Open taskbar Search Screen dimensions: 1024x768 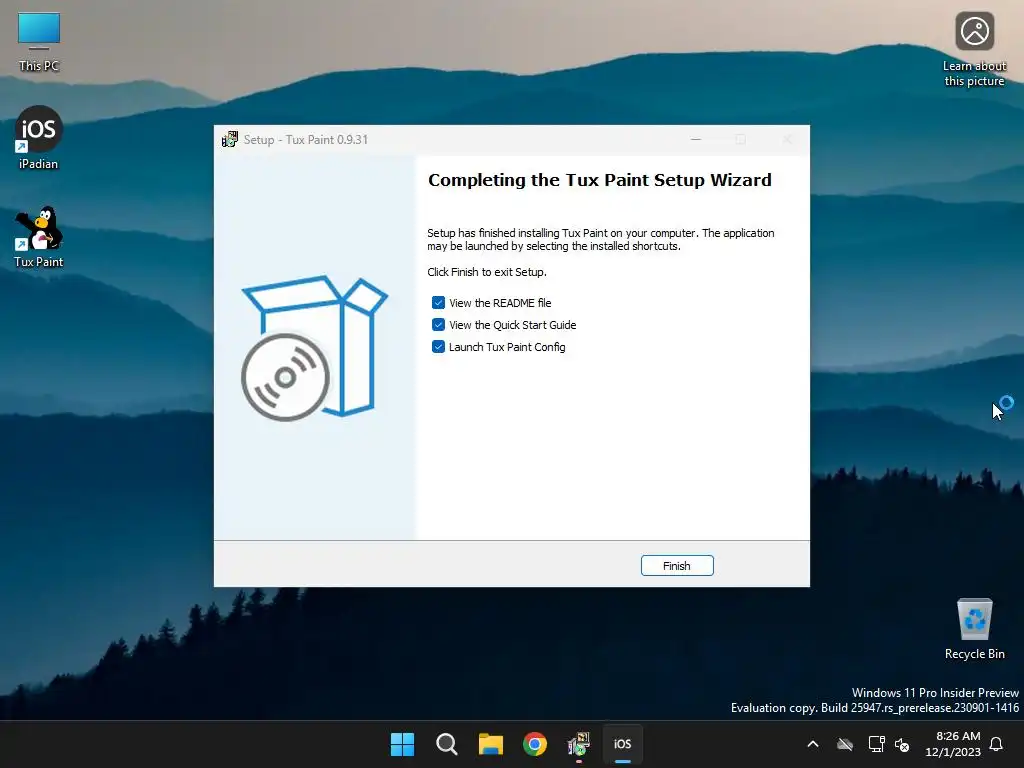point(447,744)
